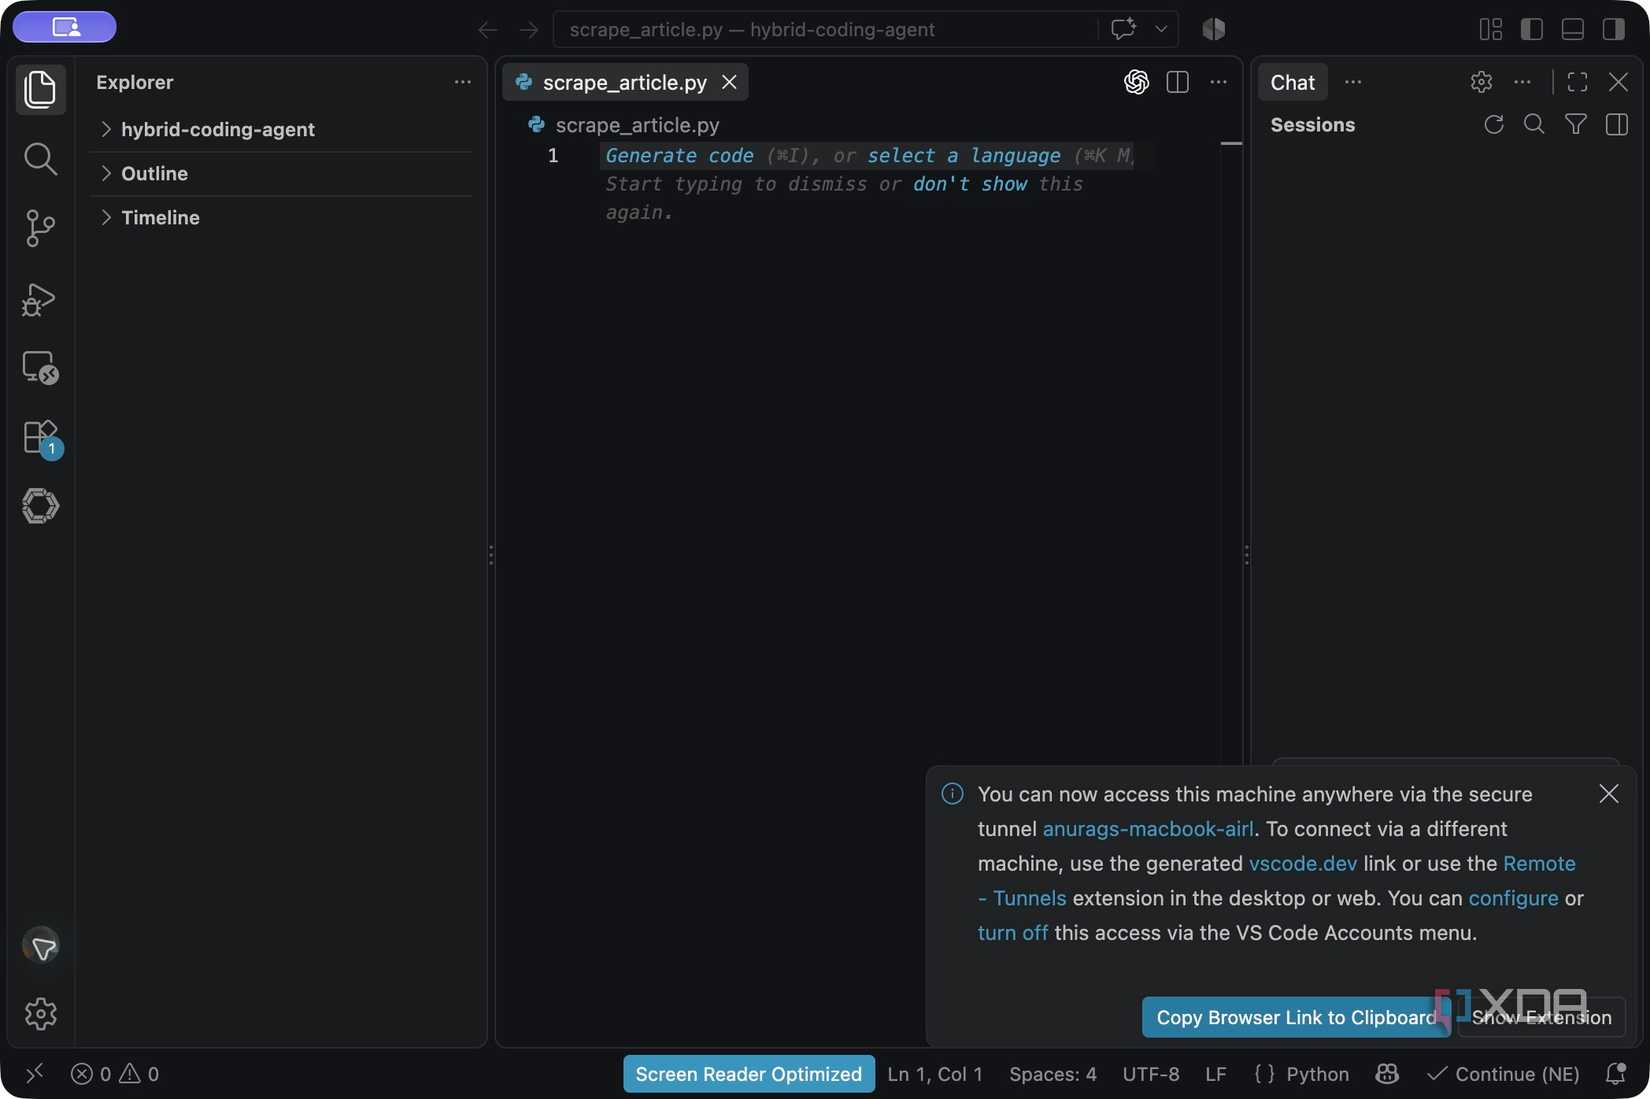Screen dimensions: 1650x1099
Task: Open the Run and Debug view
Action: pyautogui.click(x=40, y=298)
